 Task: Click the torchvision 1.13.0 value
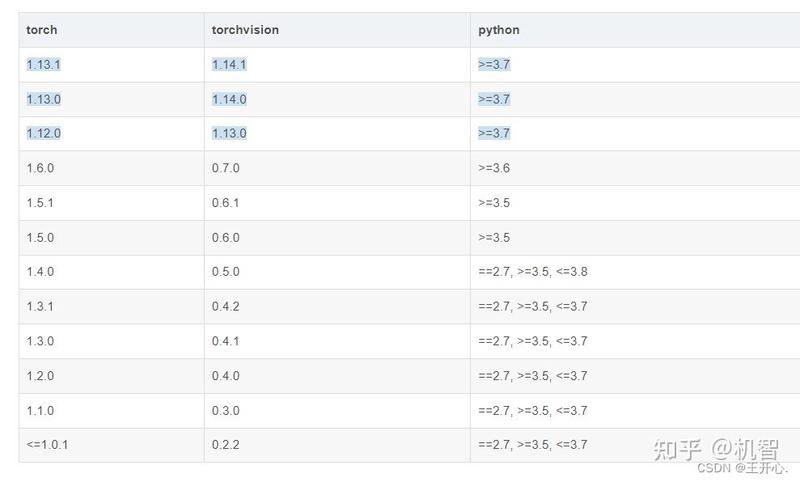coord(229,134)
